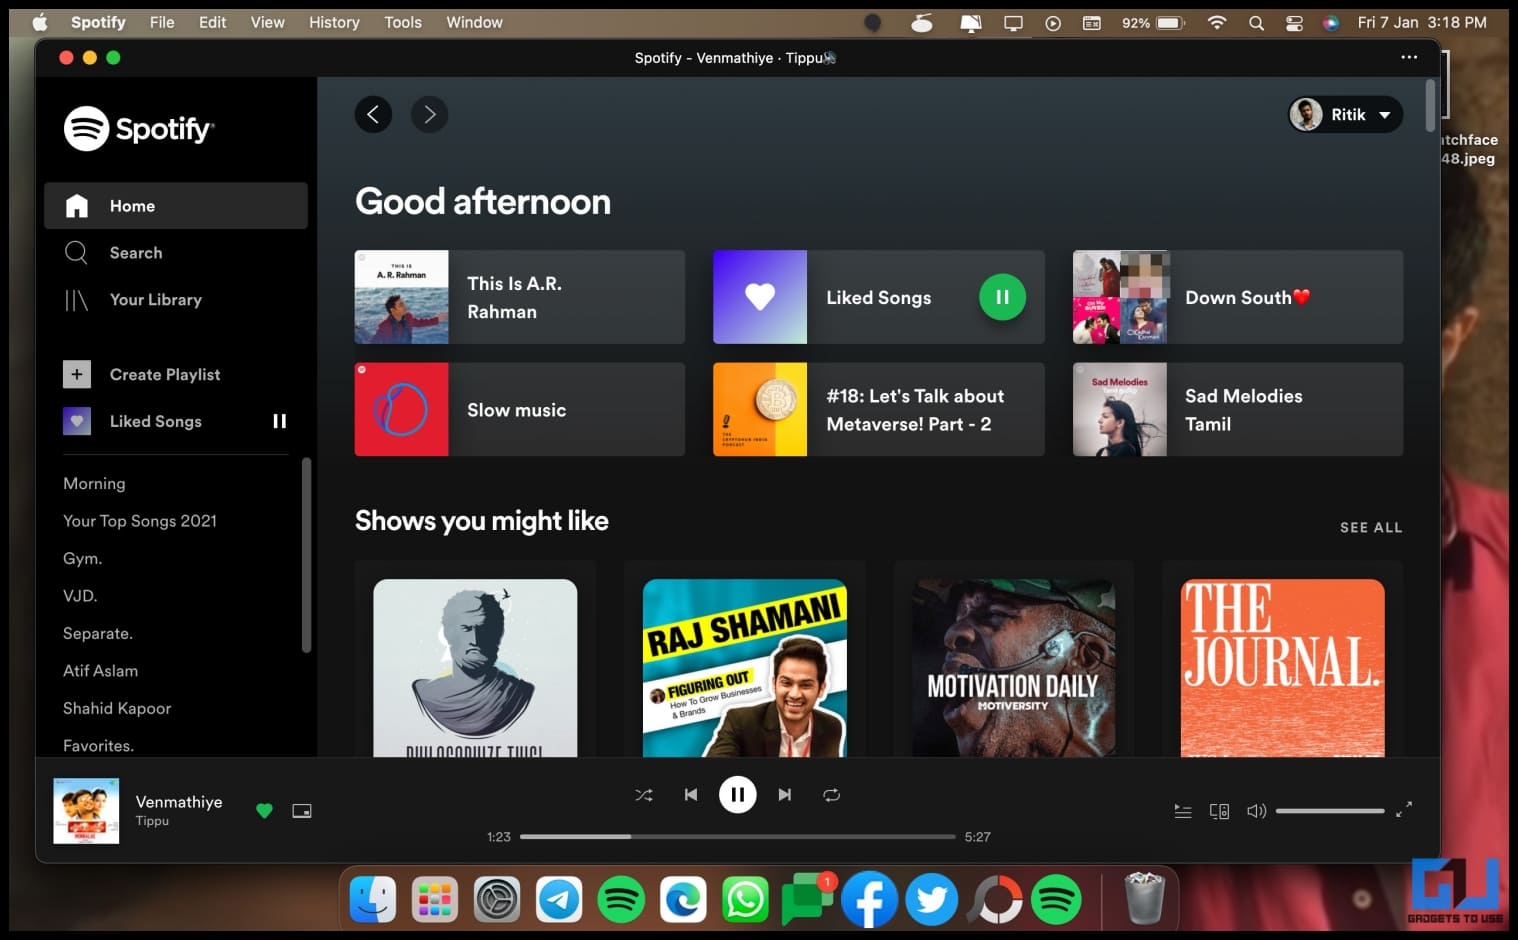Open the Window menu
Viewport: 1518px width, 940px height.
tap(474, 22)
